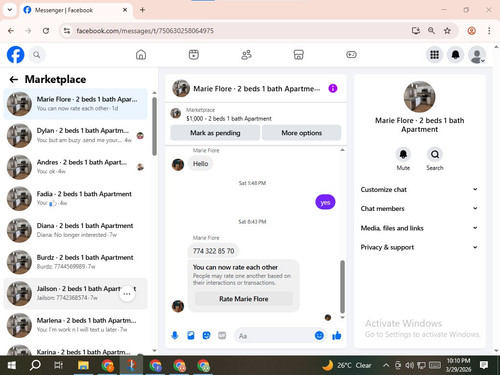
Task: Open Fadia conversation in list
Action: (x=75, y=199)
